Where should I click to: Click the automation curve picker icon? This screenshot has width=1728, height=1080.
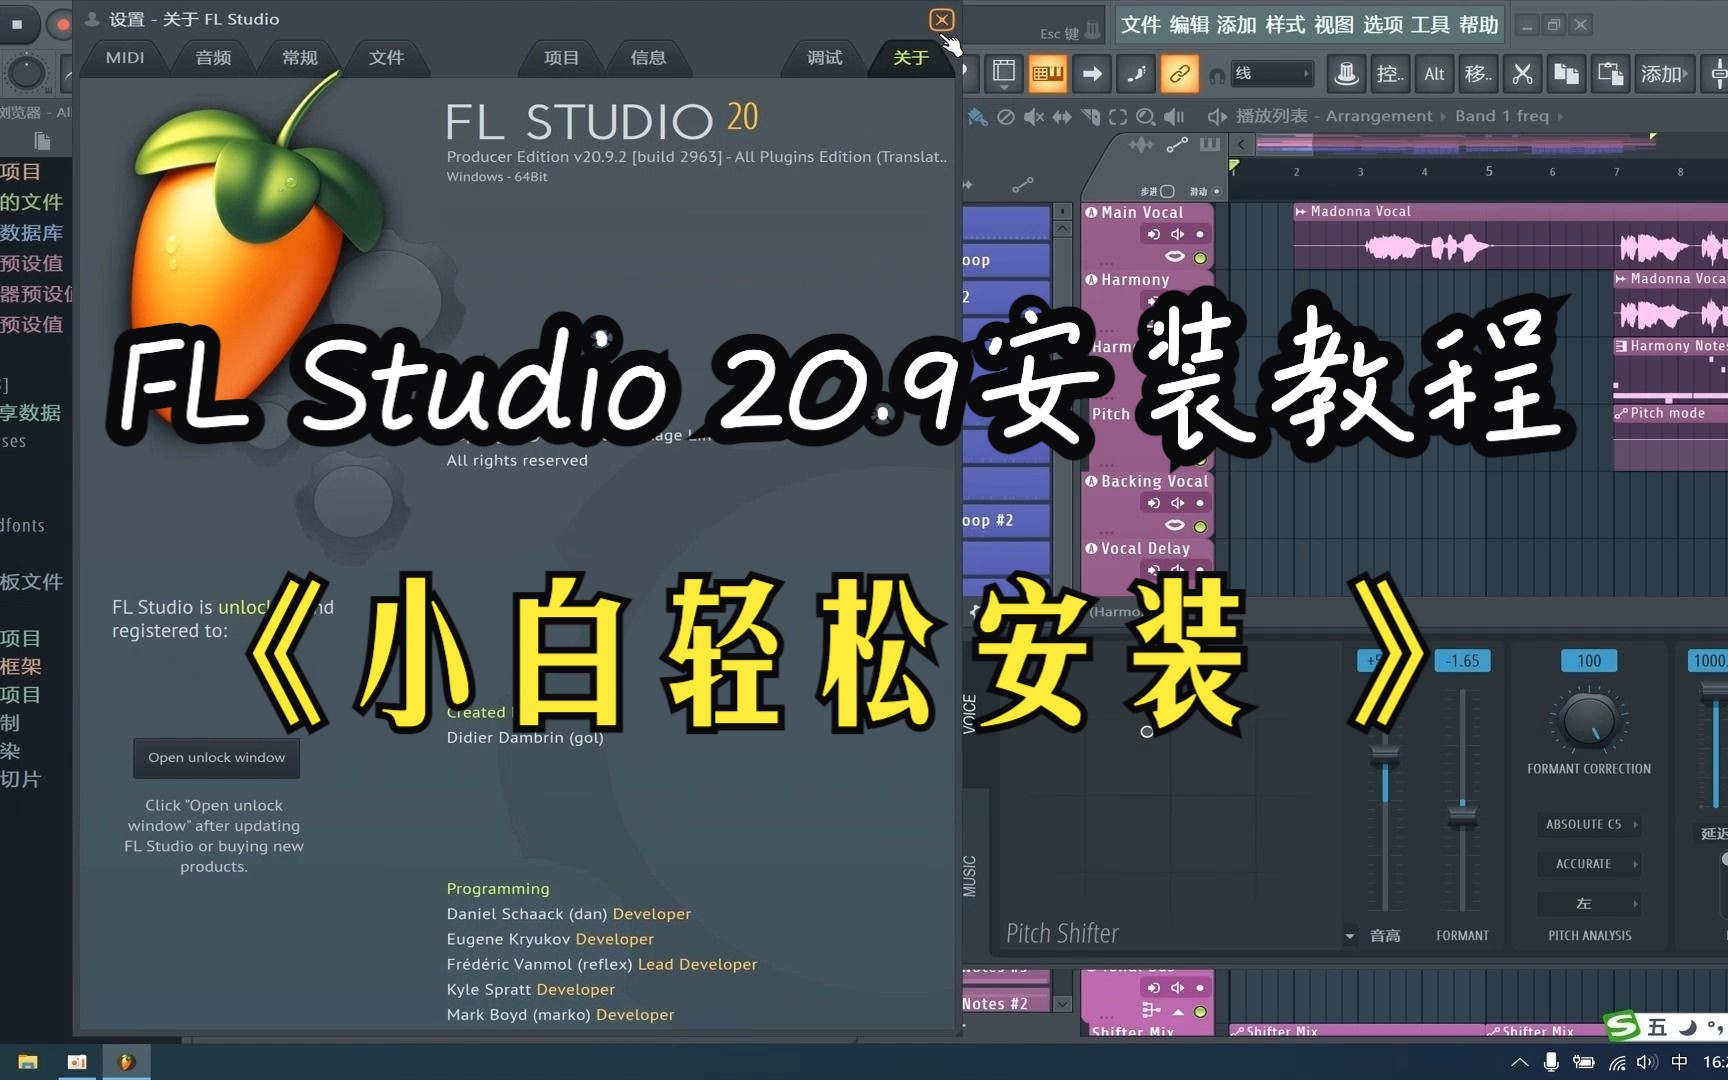pyautogui.click(x=1177, y=146)
